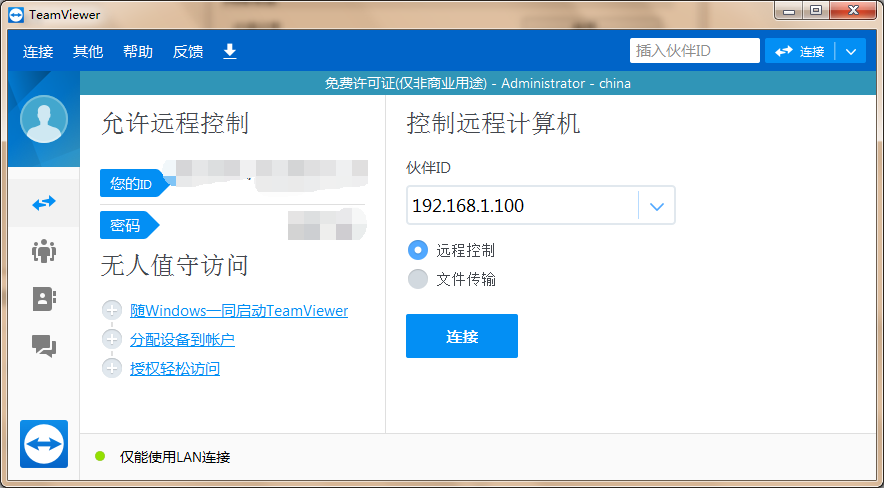Screen dimensions: 884x488
Task: Click plus icon beside 分配设备到帐户
Action: point(112,339)
